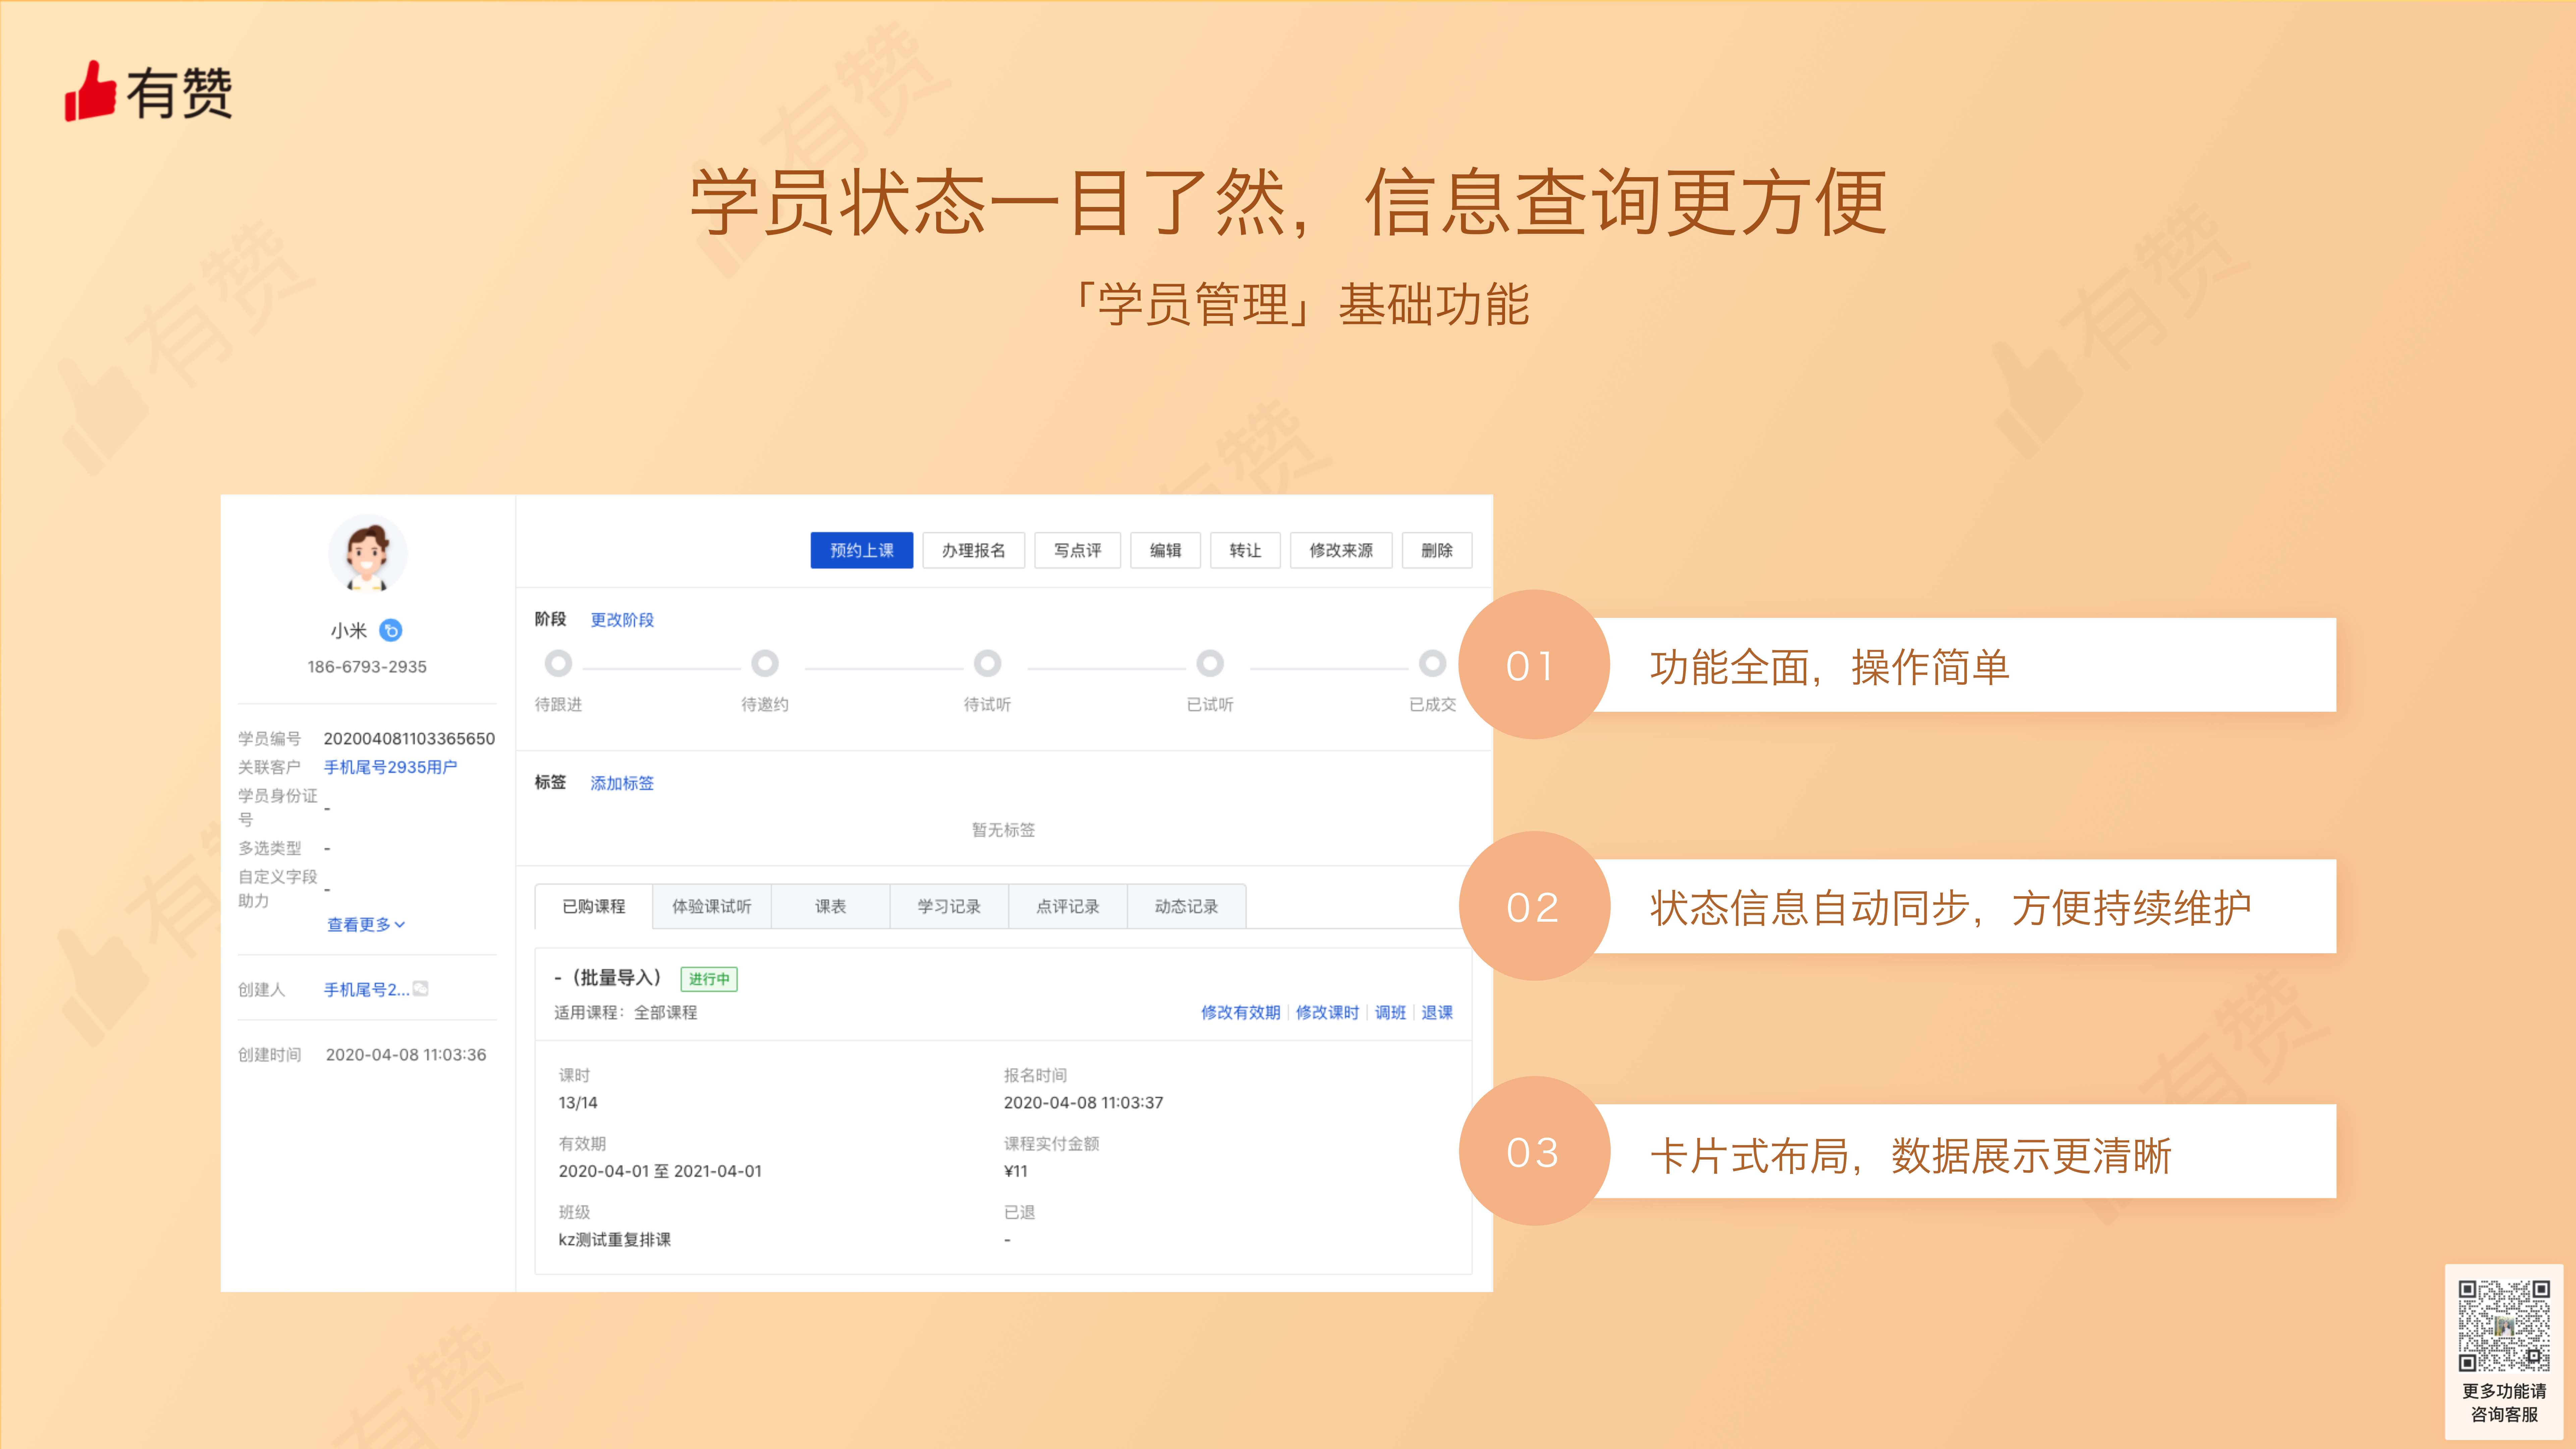Click the 02 circle badge
The height and width of the screenshot is (1449, 2576).
[1534, 906]
